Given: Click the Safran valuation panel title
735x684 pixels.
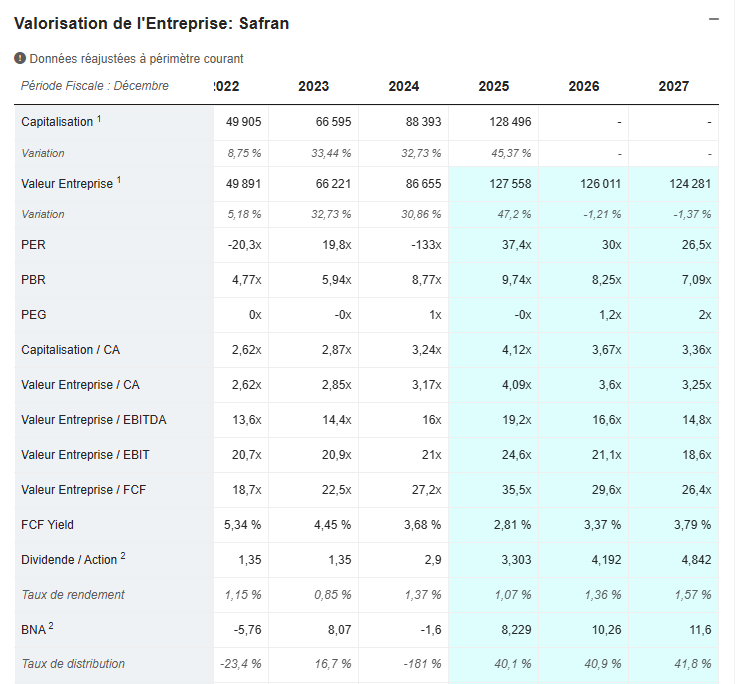Looking at the screenshot, I should tap(151, 23).
